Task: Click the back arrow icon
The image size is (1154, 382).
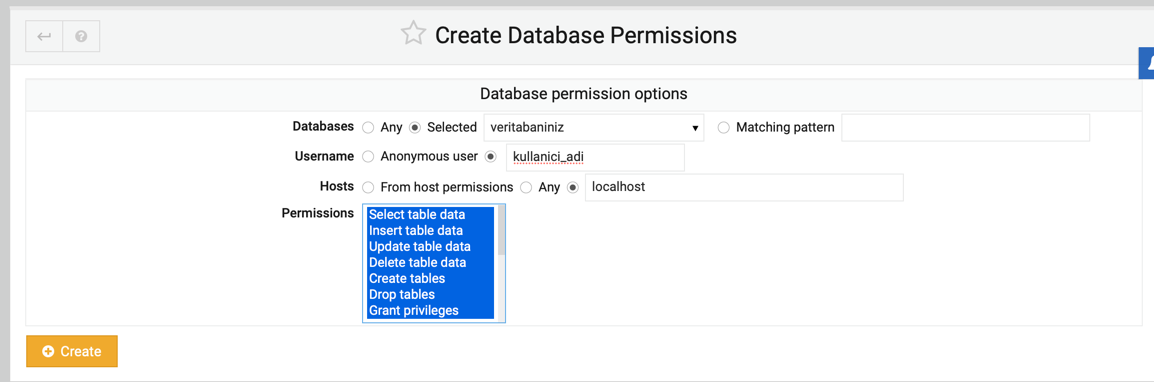Action: tap(44, 36)
